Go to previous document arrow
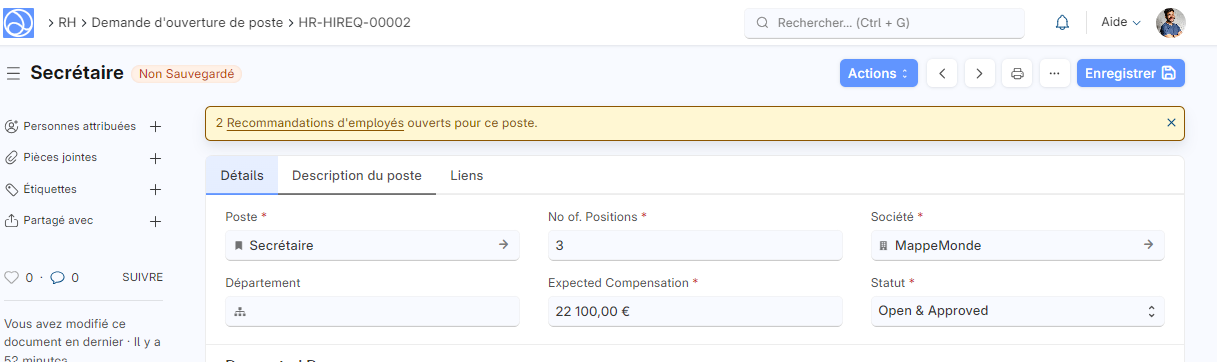The image size is (1217, 362). pyautogui.click(x=942, y=73)
